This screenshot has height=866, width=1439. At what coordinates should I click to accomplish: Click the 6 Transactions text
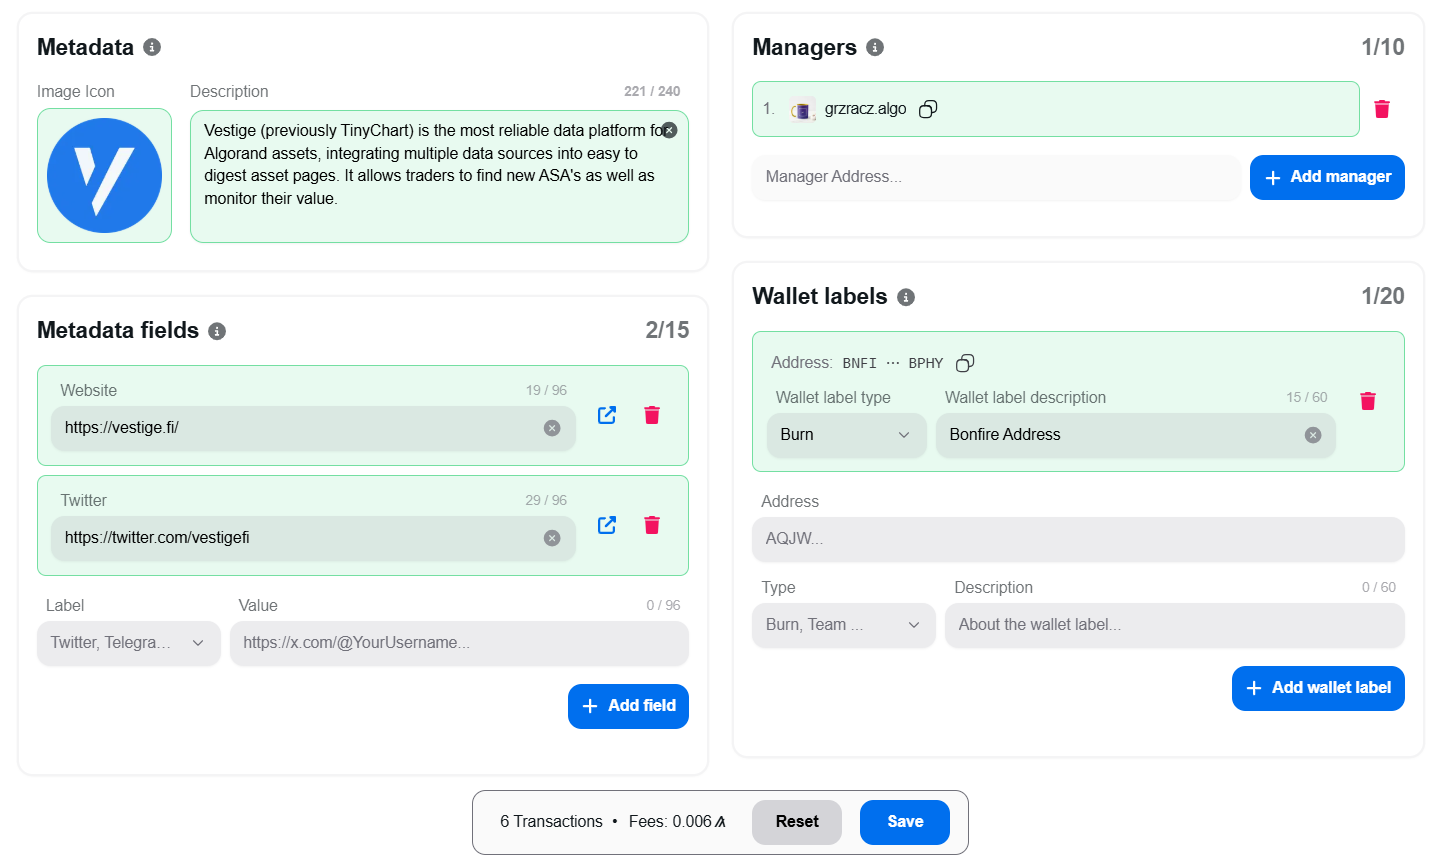coord(551,822)
